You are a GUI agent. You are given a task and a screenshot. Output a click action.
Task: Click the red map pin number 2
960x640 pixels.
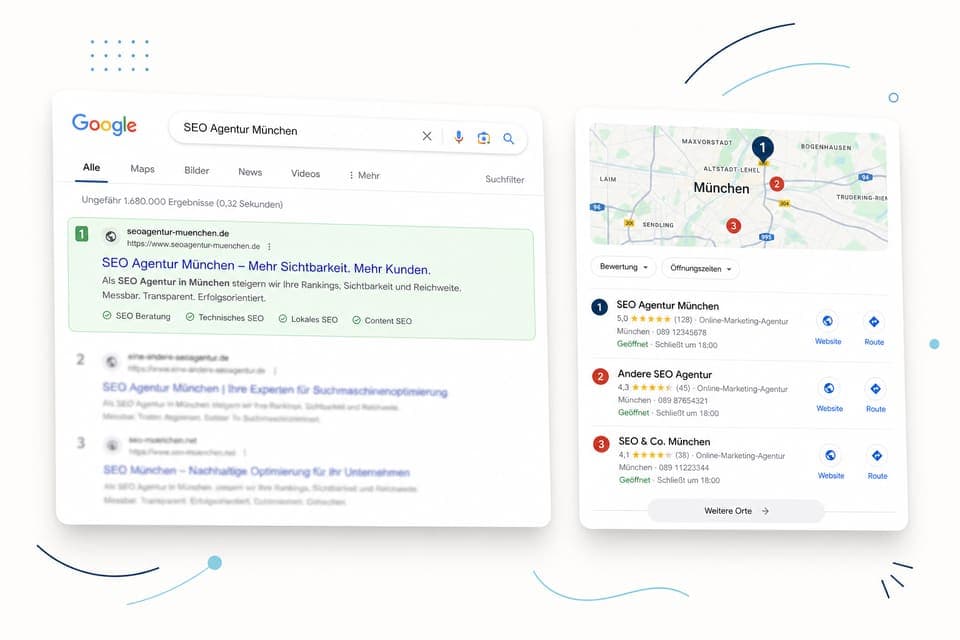777,184
